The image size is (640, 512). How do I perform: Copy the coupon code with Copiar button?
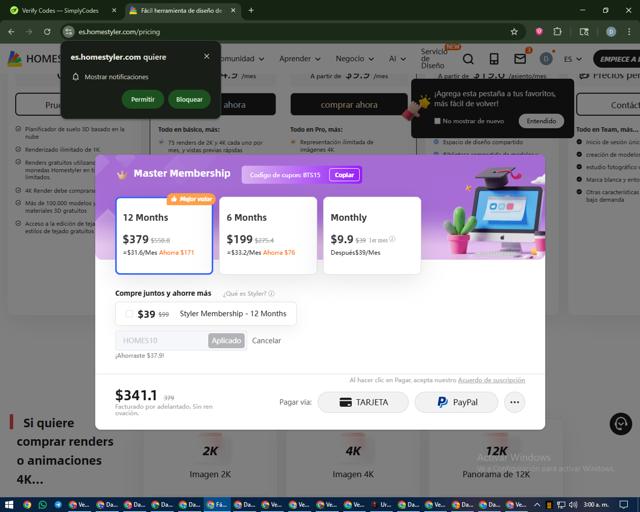coord(344,175)
